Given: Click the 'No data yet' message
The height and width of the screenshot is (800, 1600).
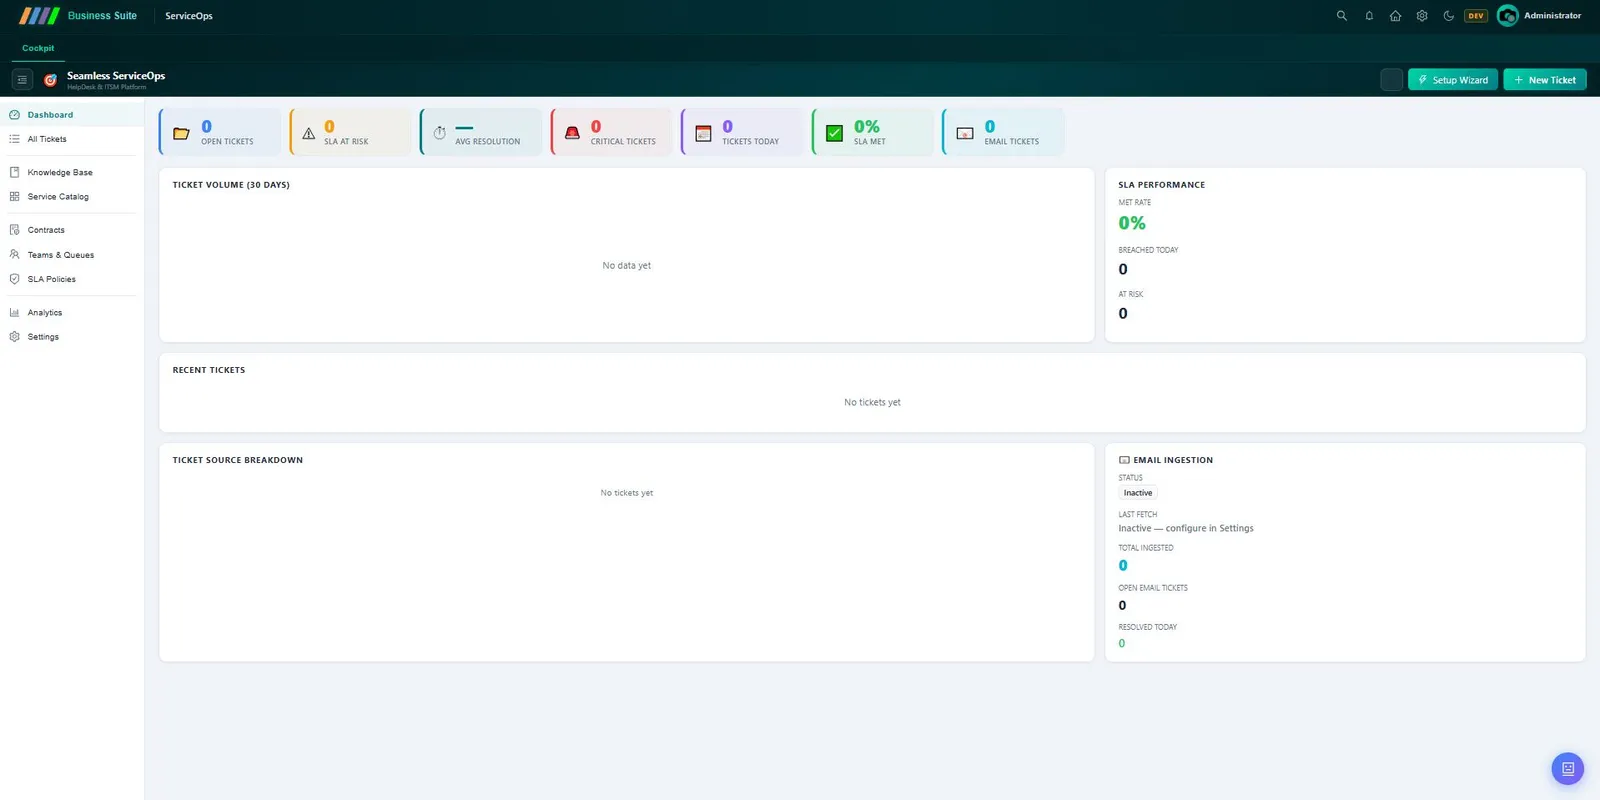Looking at the screenshot, I should click(627, 266).
